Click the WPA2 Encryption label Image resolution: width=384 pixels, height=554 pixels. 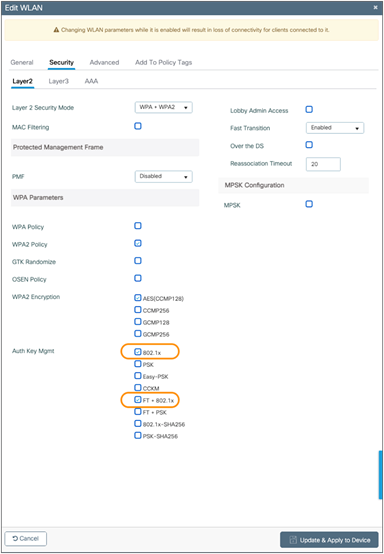[x=36, y=297]
